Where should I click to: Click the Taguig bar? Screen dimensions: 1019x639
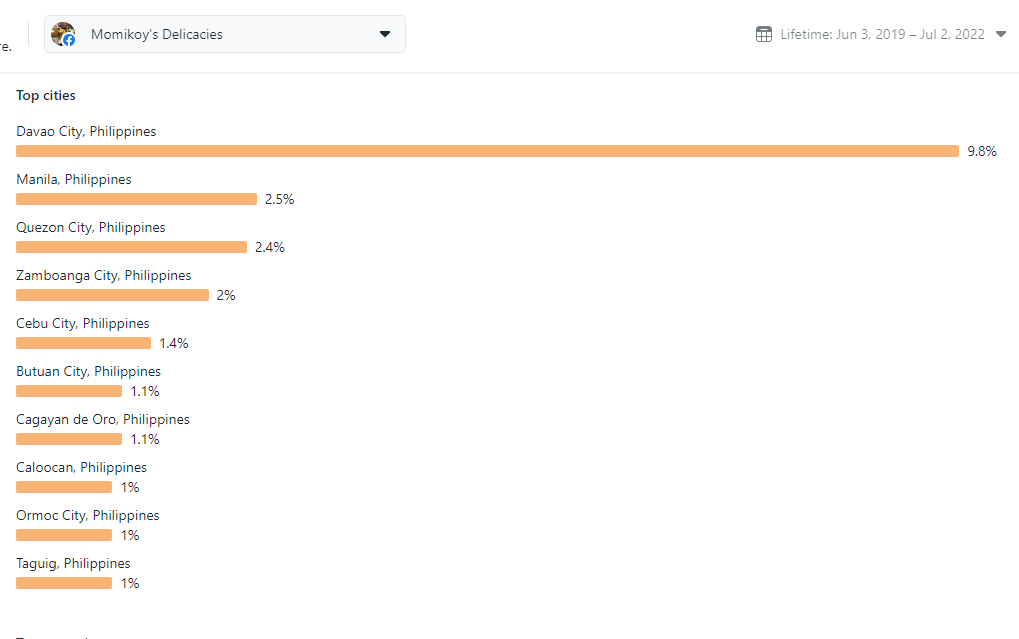pyautogui.click(x=64, y=583)
